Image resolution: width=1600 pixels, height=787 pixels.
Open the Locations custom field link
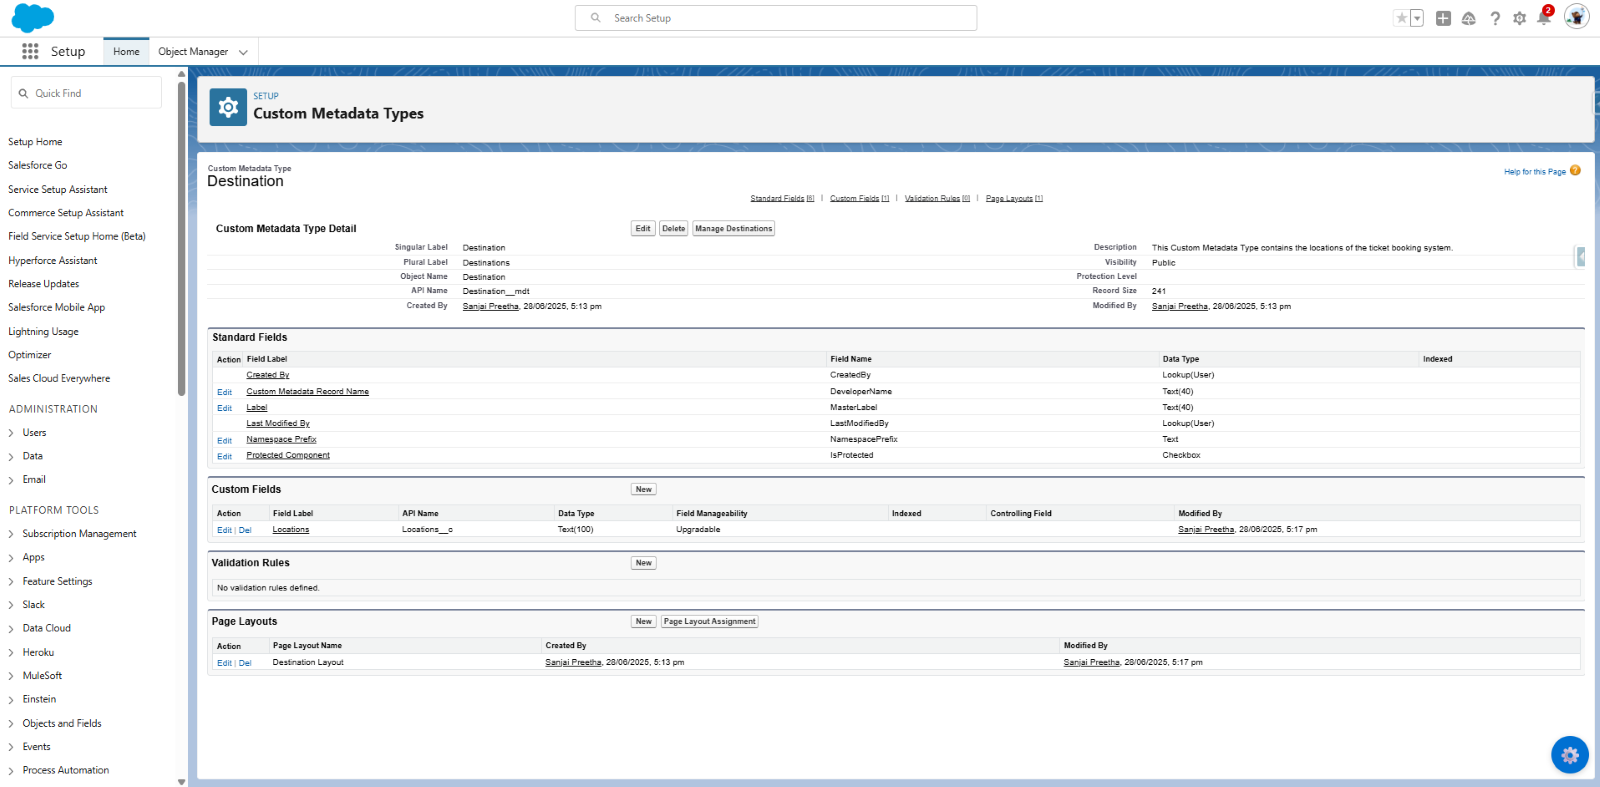point(291,530)
